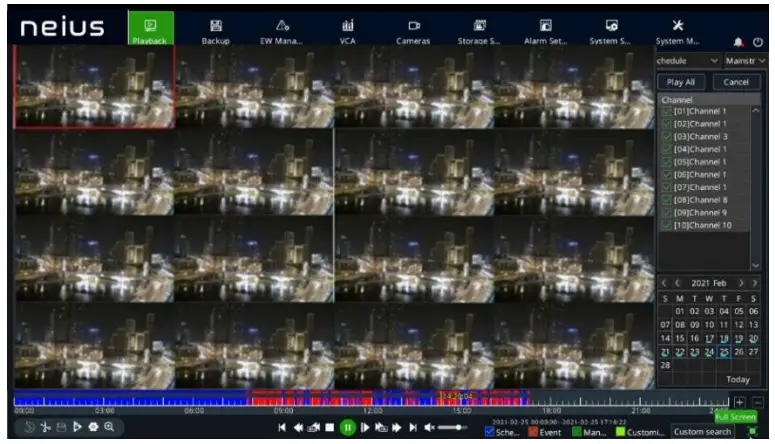Click the timeline at 06:00
Viewport: 775px width, 444px height.
click(x=194, y=401)
